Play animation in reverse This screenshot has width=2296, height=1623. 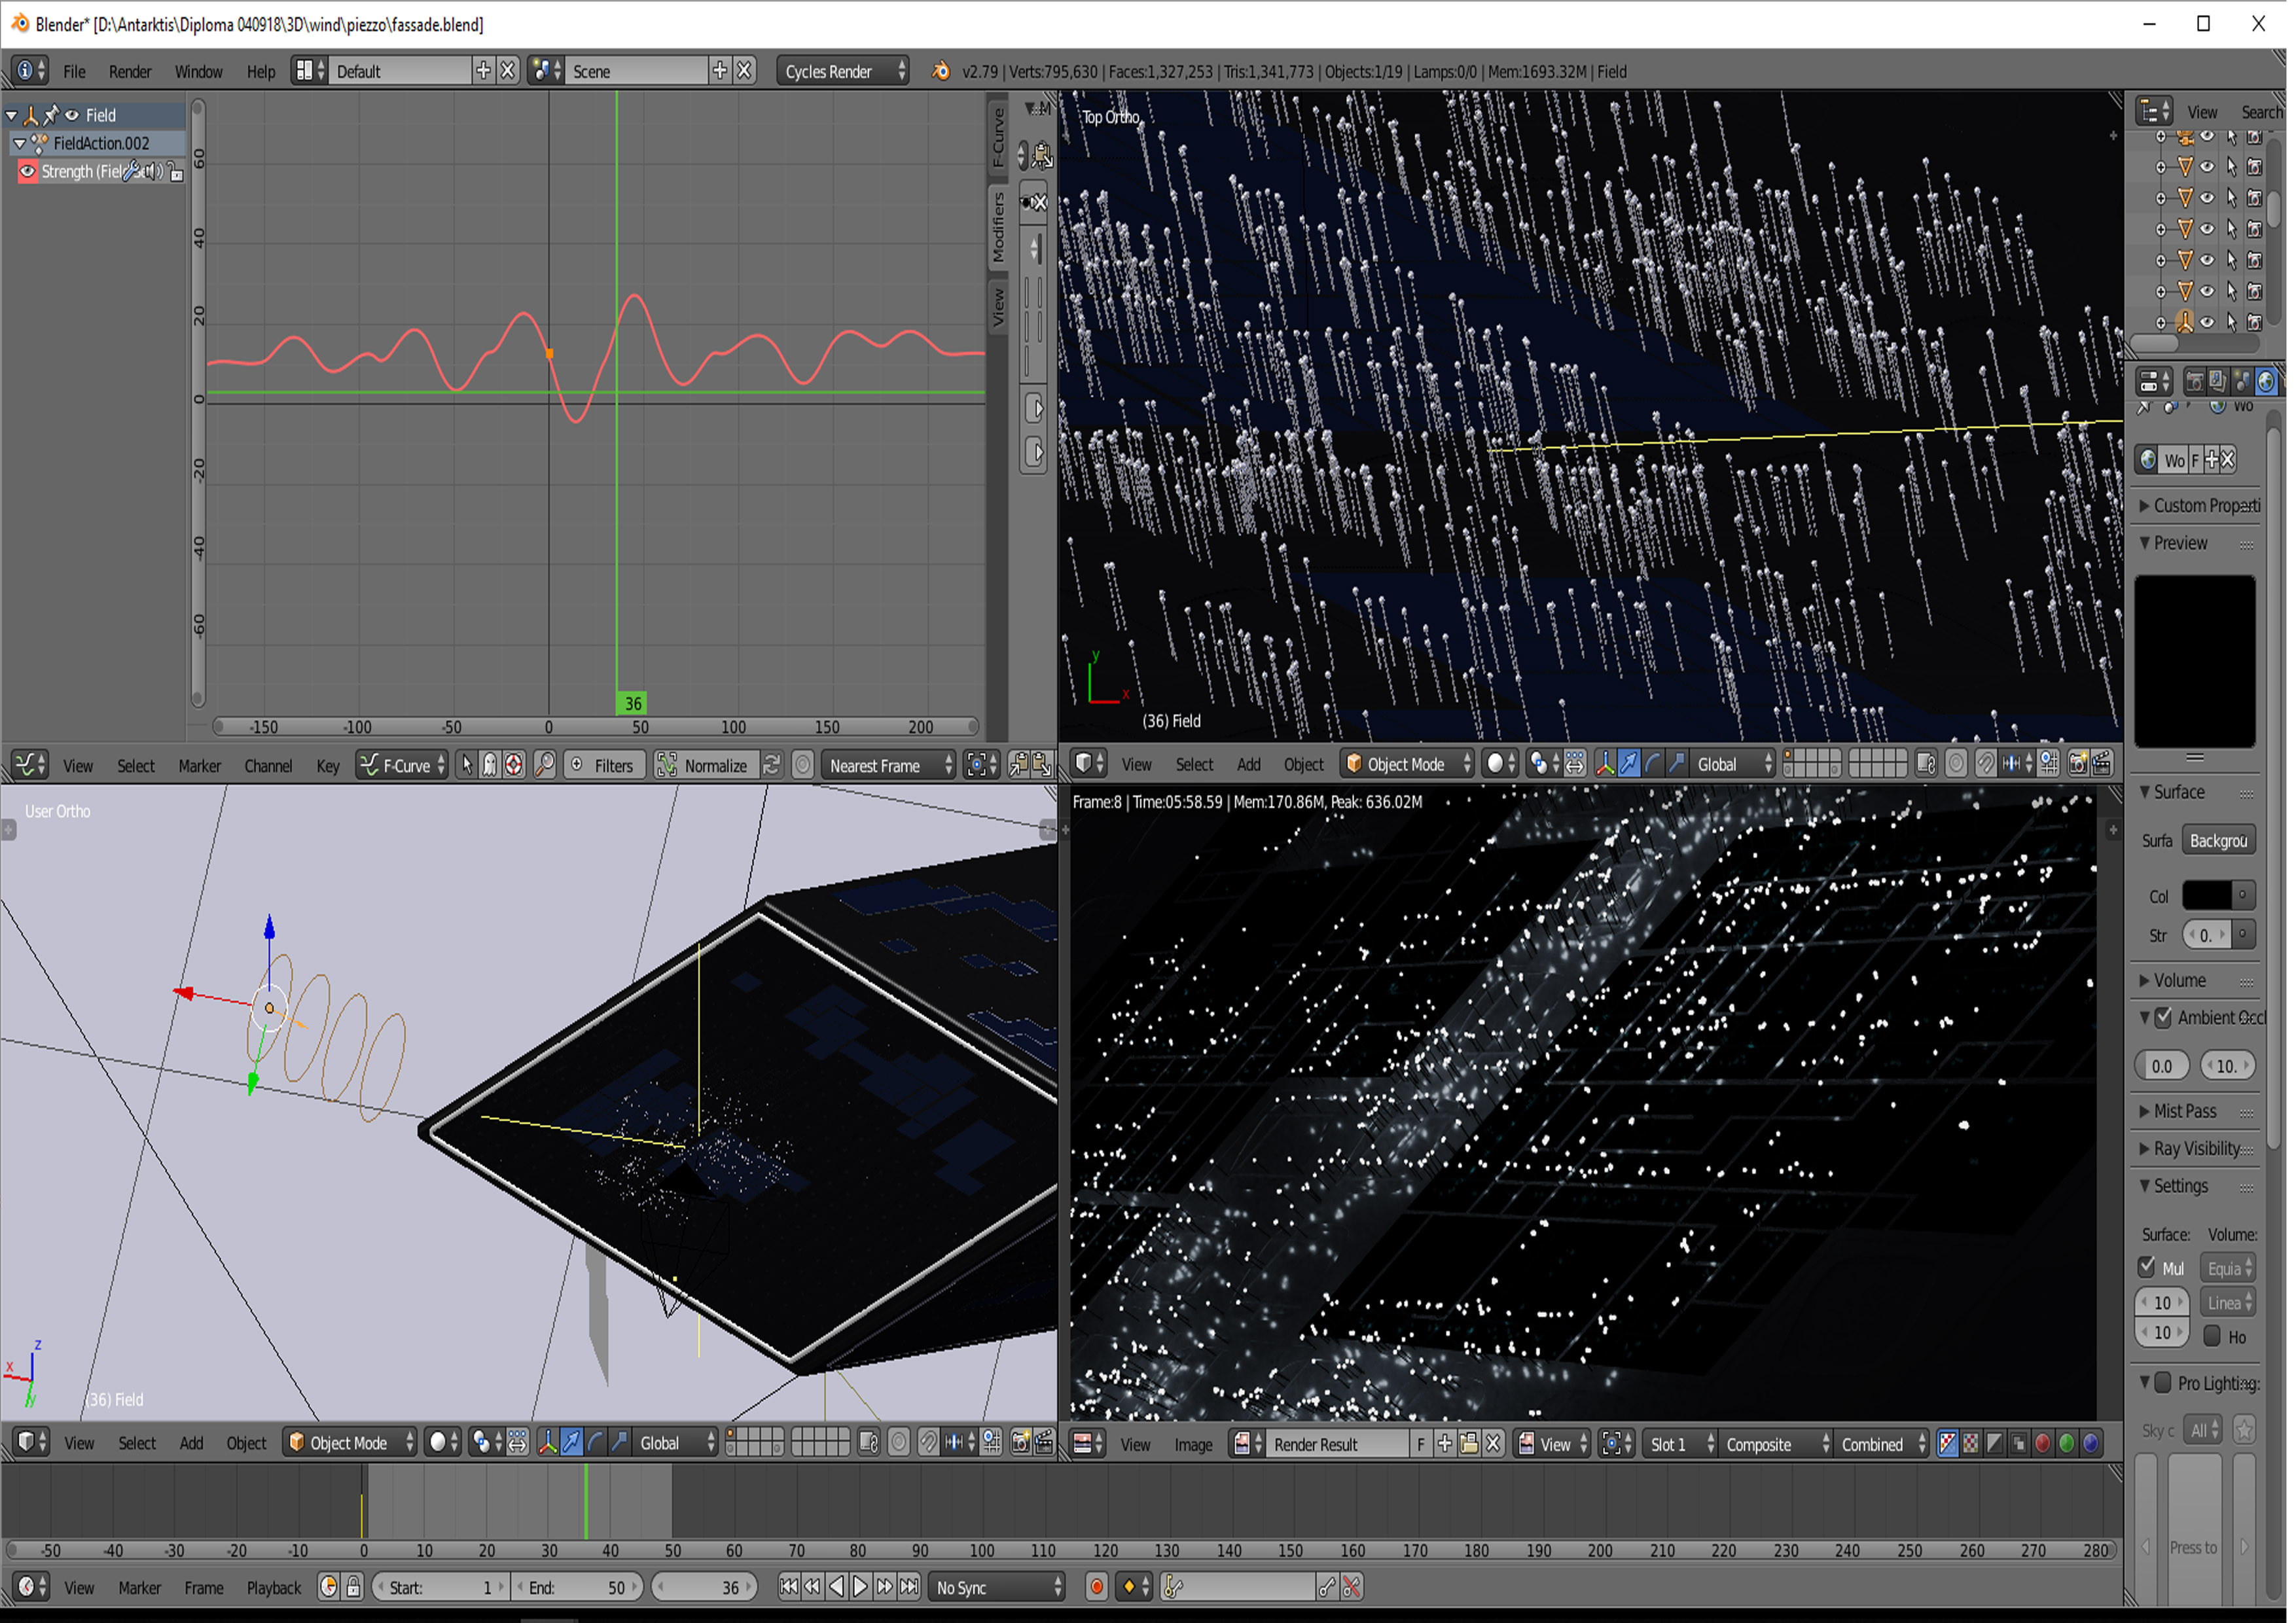tap(837, 1587)
